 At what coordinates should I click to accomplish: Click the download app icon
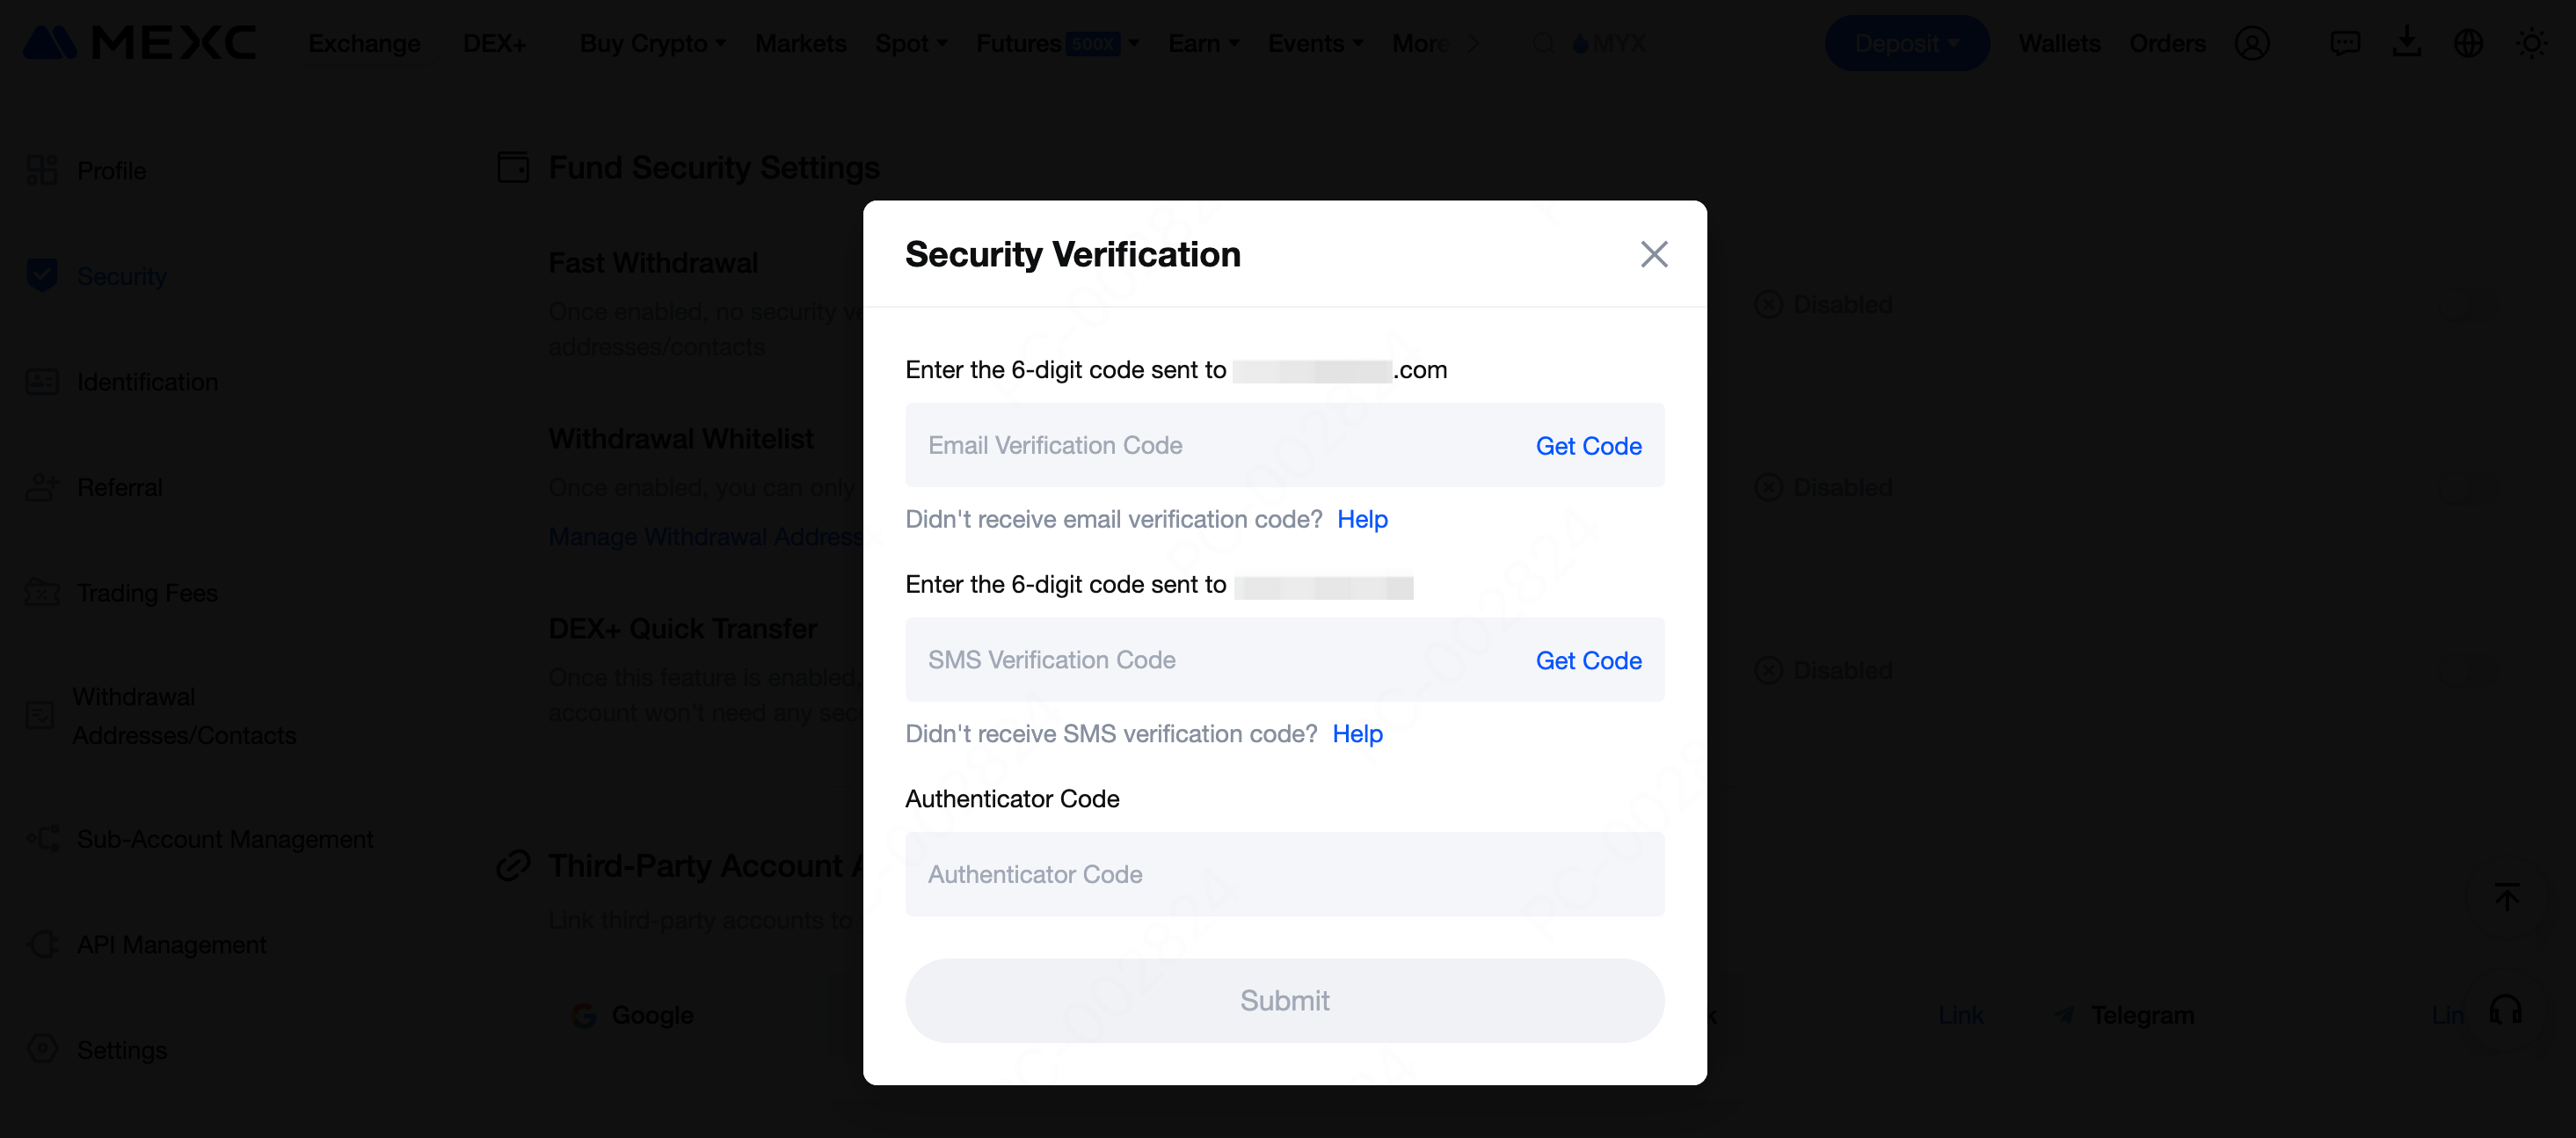pyautogui.click(x=2407, y=43)
